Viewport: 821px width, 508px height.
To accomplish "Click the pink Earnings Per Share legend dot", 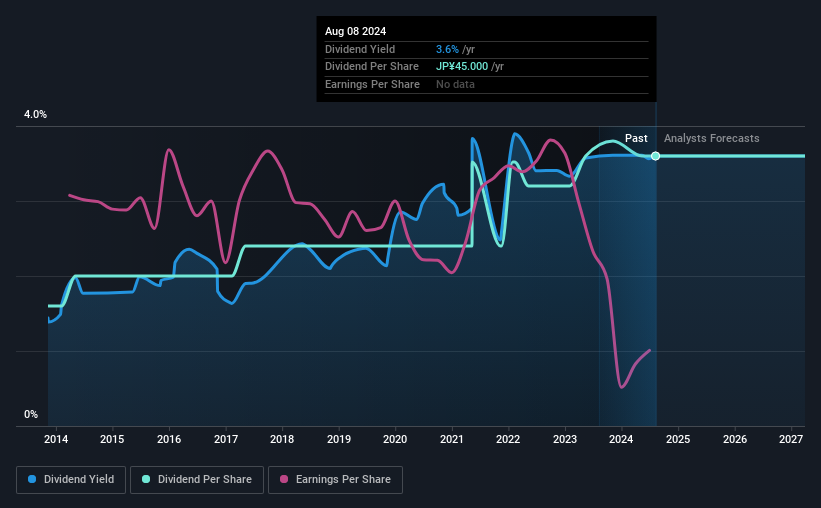I will 284,479.
